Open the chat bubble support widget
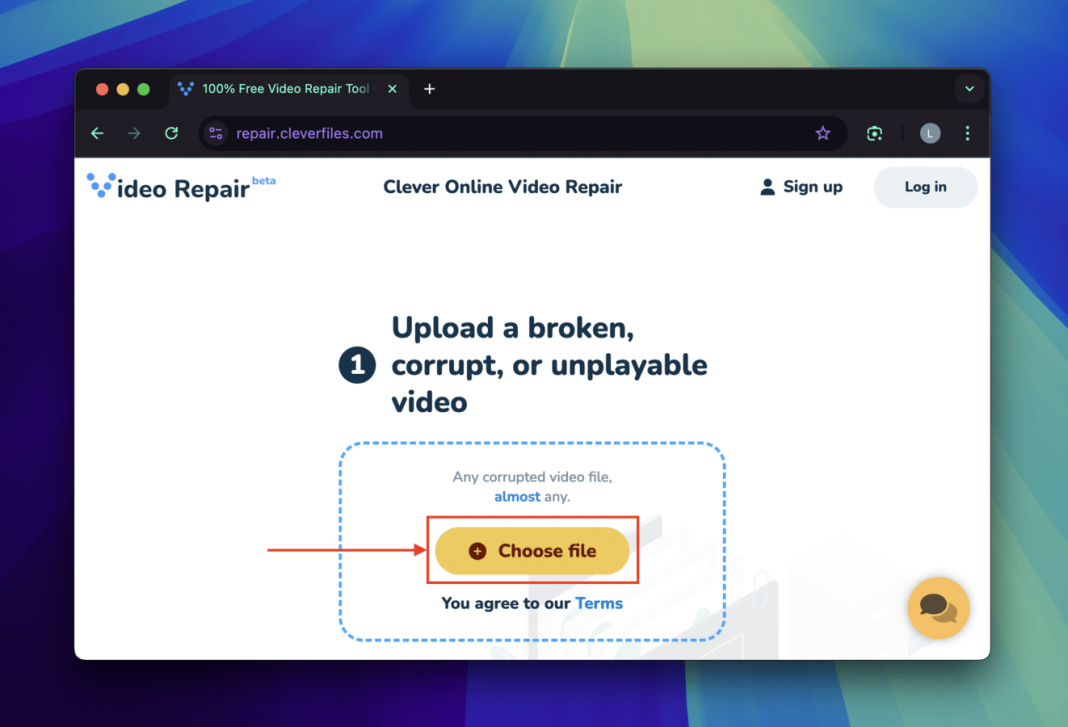This screenshot has height=727, width=1068. click(x=938, y=608)
